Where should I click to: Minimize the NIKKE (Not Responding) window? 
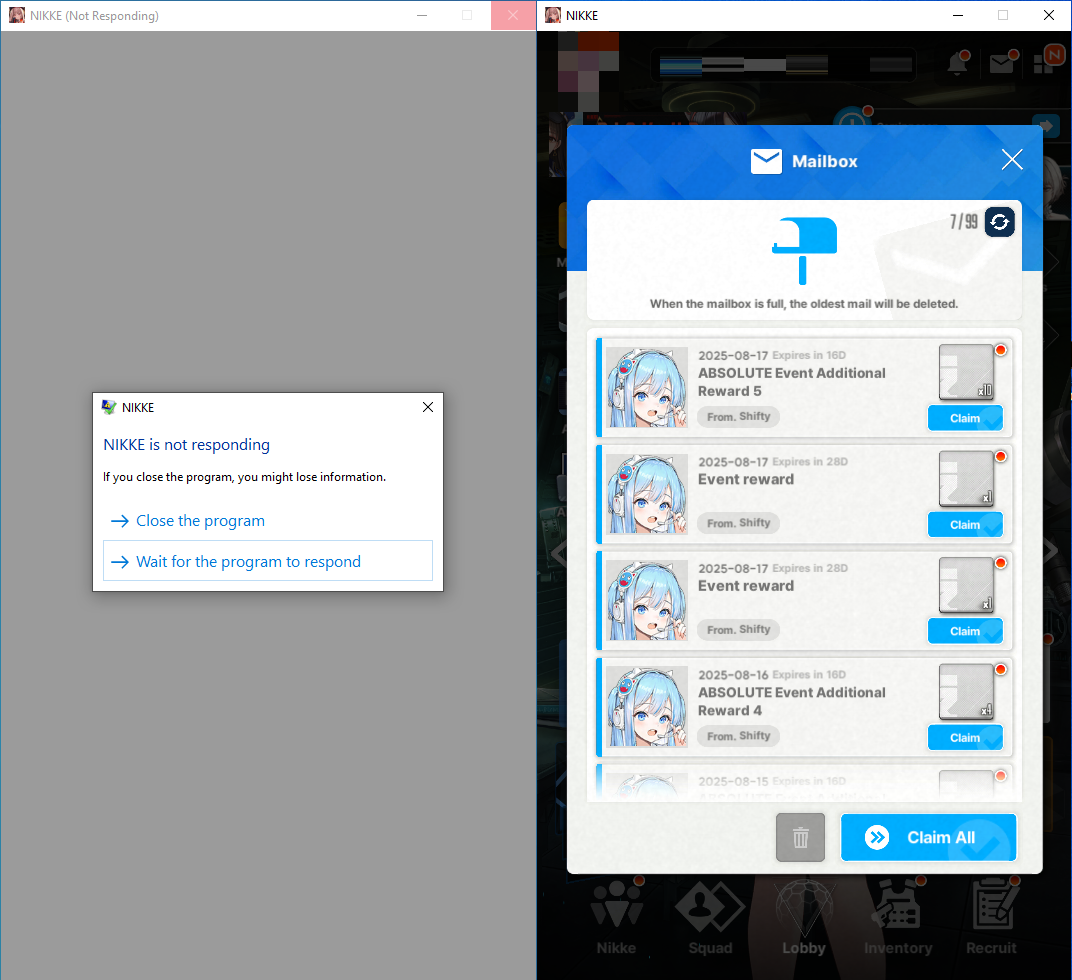tap(422, 15)
